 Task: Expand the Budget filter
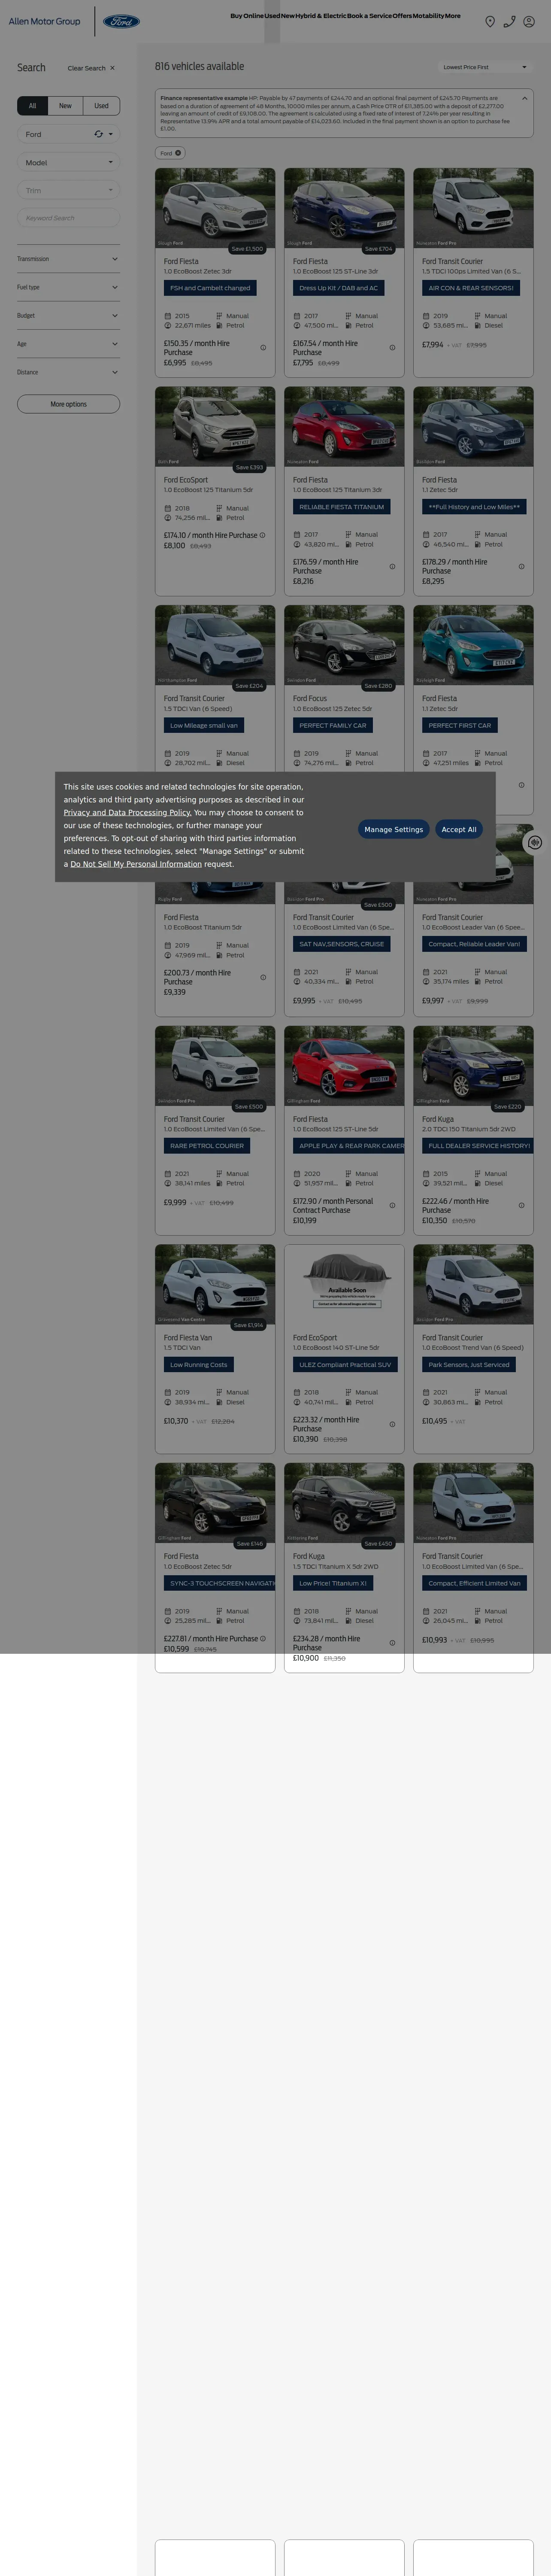68,315
